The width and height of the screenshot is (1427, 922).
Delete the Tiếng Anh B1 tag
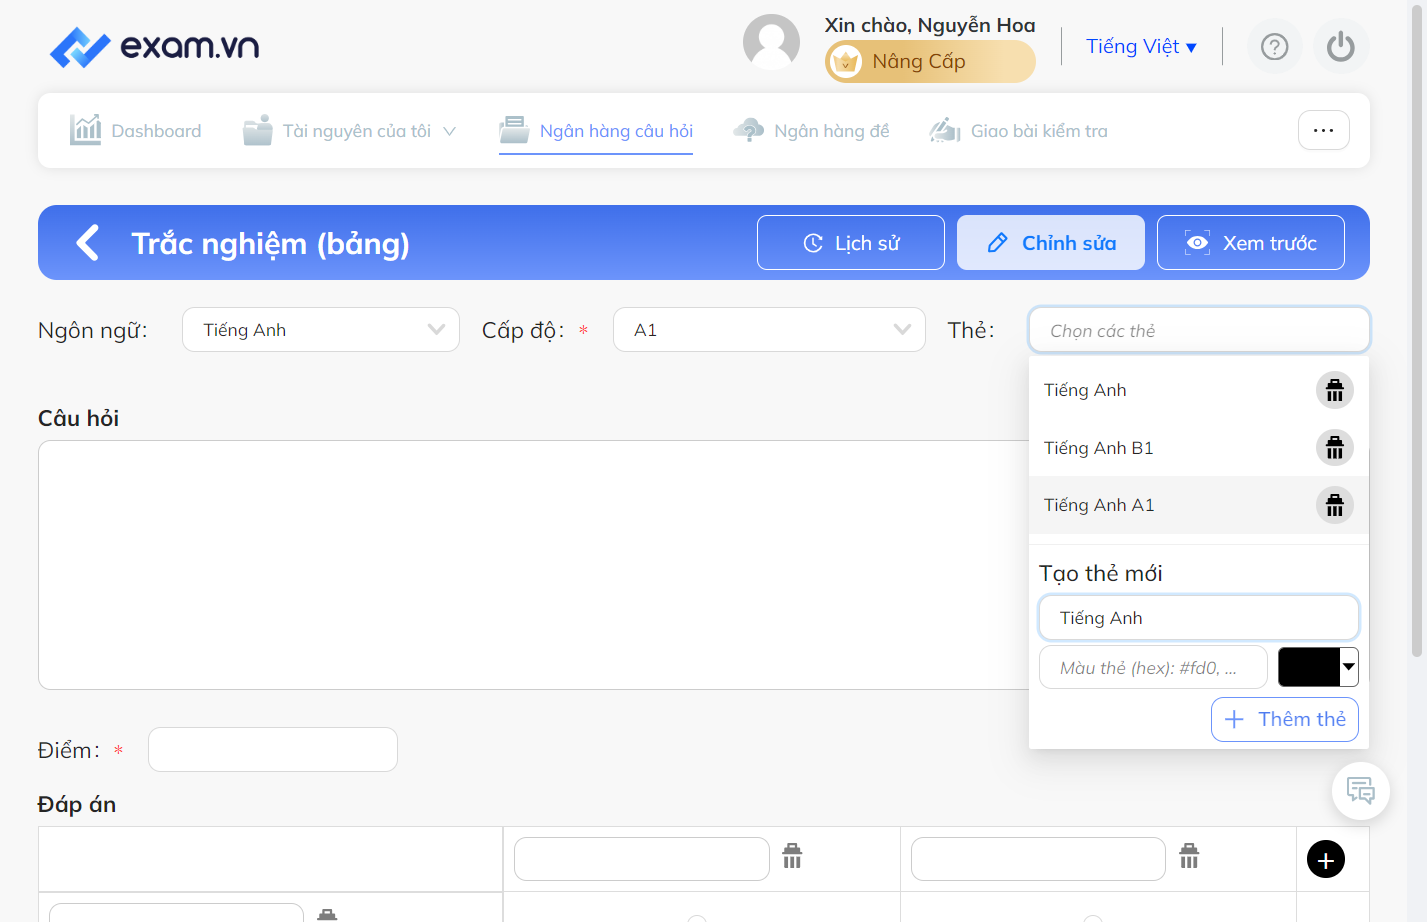tap(1334, 448)
